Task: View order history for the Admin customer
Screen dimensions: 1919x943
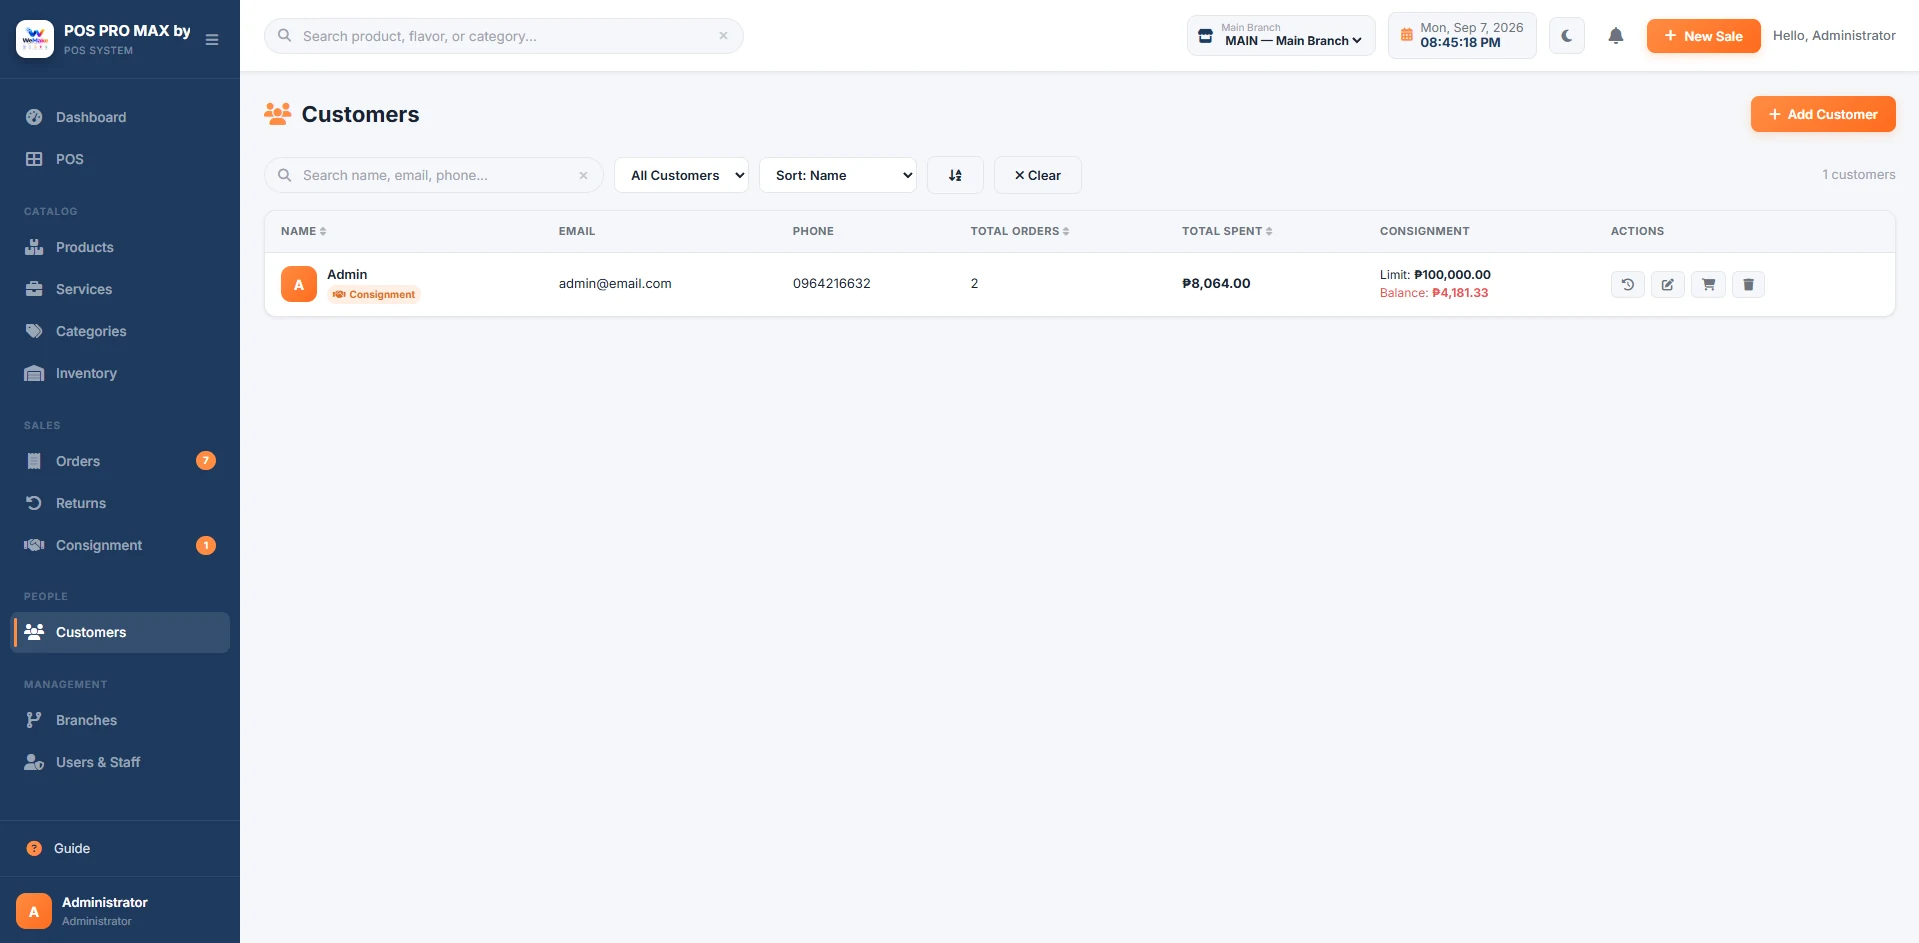Action: point(1627,284)
